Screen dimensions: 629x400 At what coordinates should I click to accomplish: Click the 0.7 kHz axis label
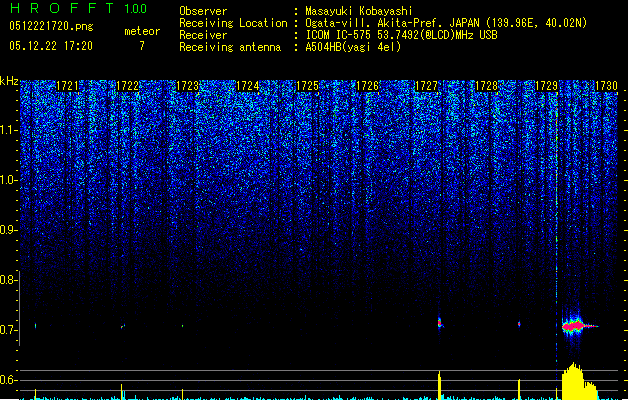pos(7,330)
